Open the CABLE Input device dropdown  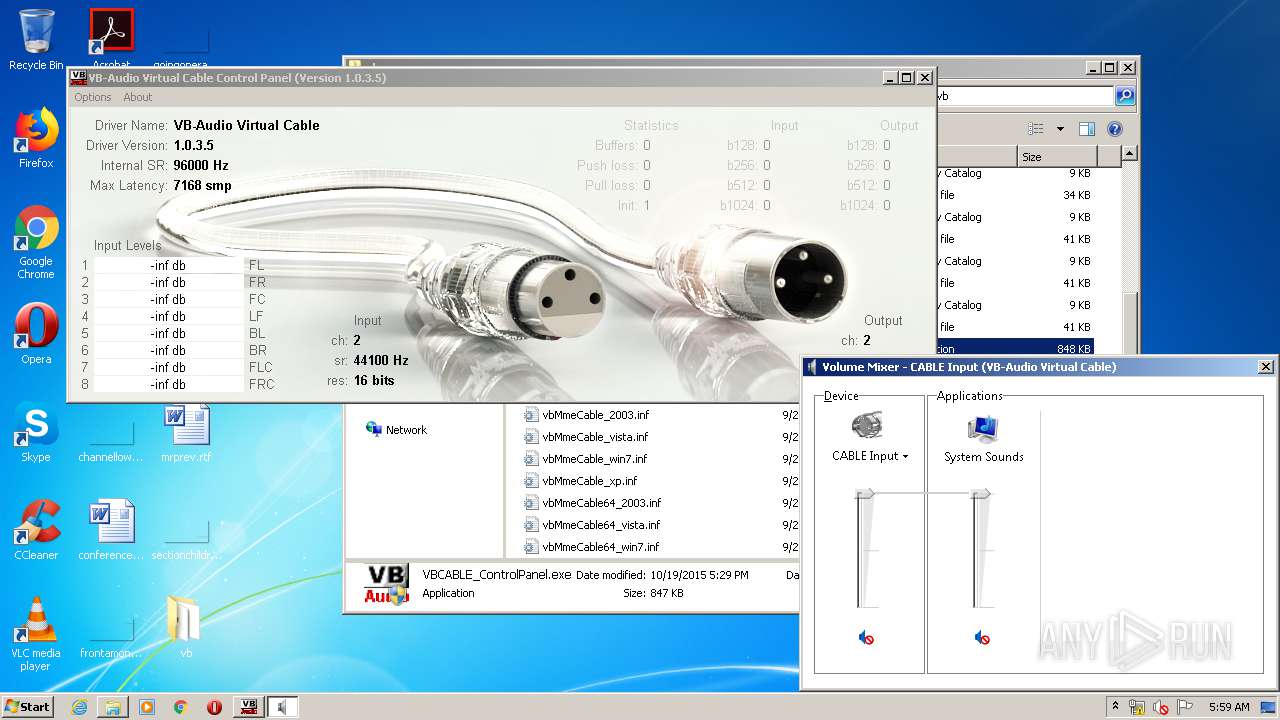pyautogui.click(x=870, y=456)
